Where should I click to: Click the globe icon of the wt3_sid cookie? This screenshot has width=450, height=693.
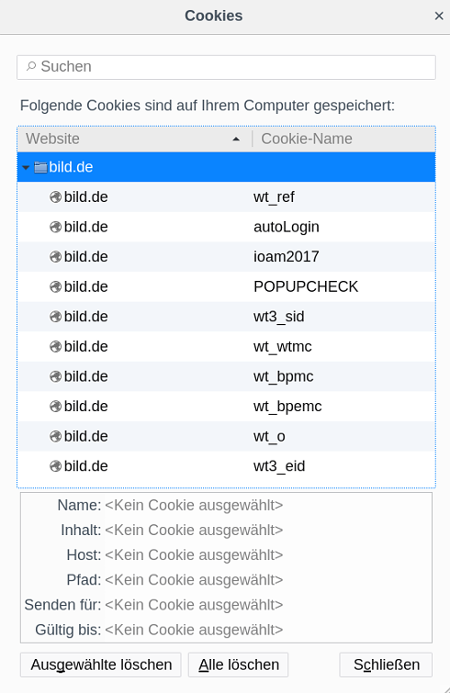[x=56, y=317]
